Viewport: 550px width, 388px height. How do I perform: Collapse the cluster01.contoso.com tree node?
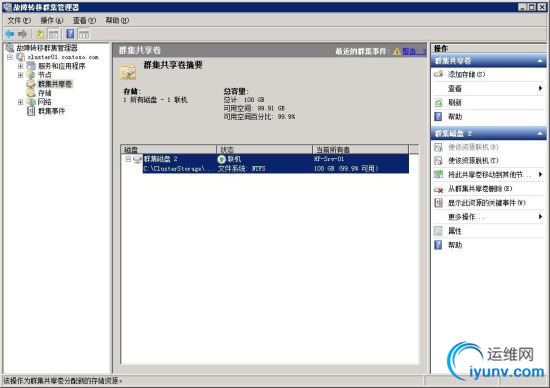10,57
